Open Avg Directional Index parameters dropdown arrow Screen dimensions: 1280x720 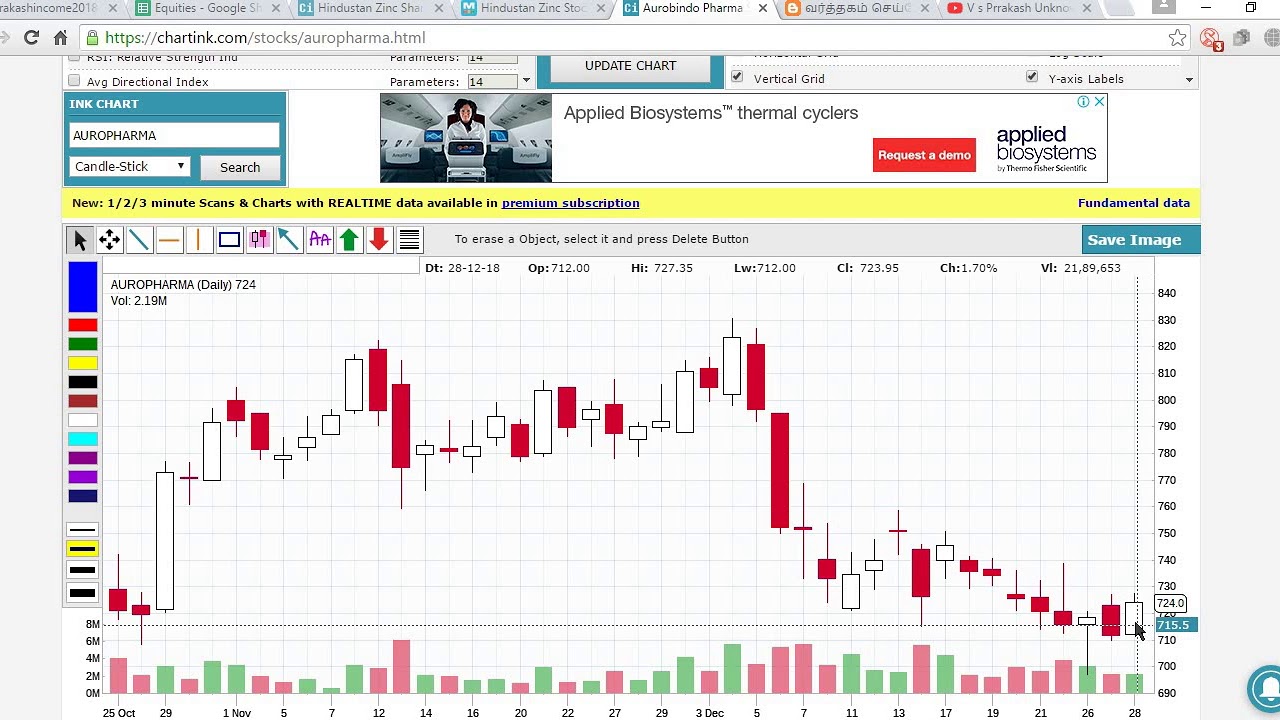click(526, 81)
